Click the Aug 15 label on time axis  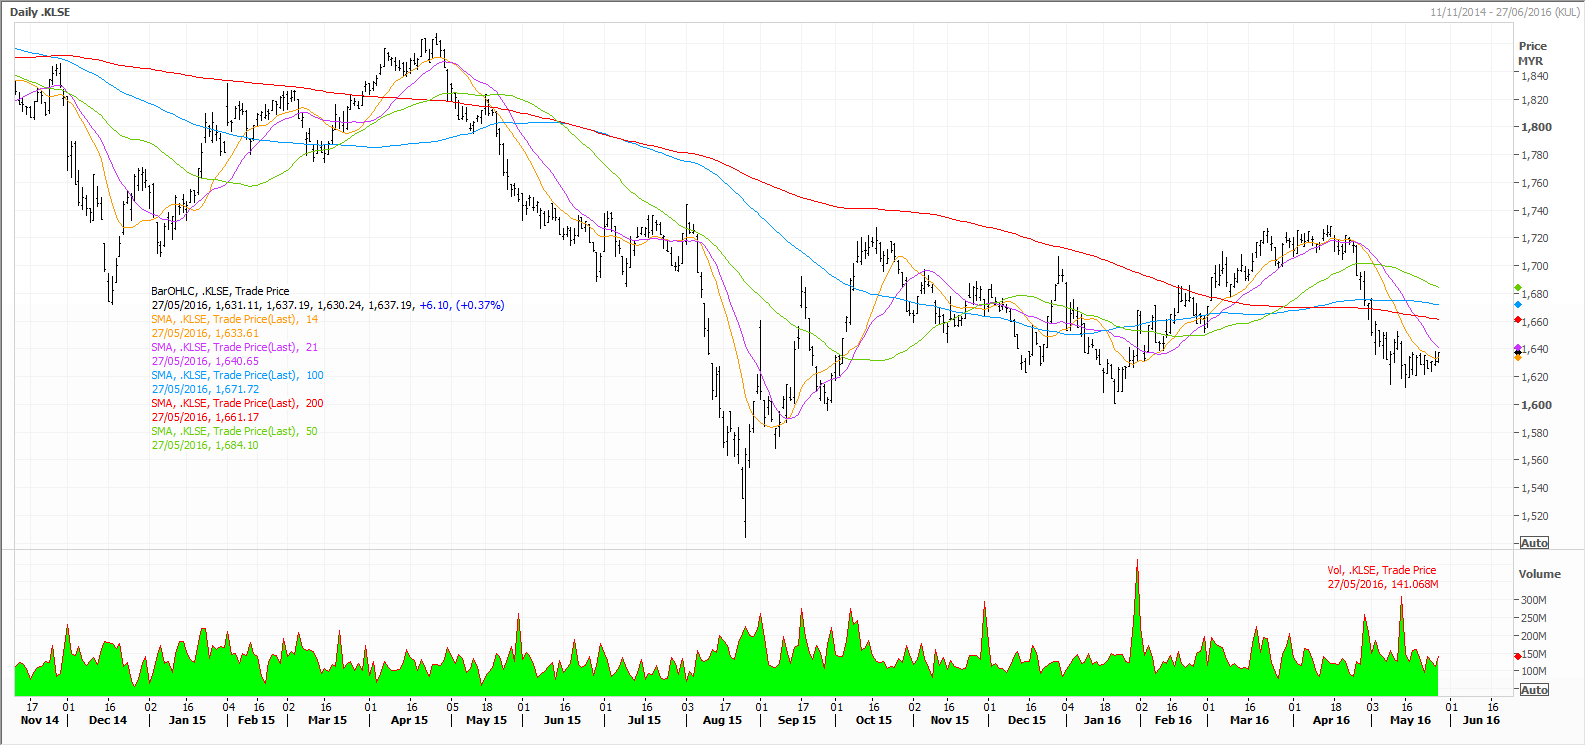pyautogui.click(x=722, y=720)
